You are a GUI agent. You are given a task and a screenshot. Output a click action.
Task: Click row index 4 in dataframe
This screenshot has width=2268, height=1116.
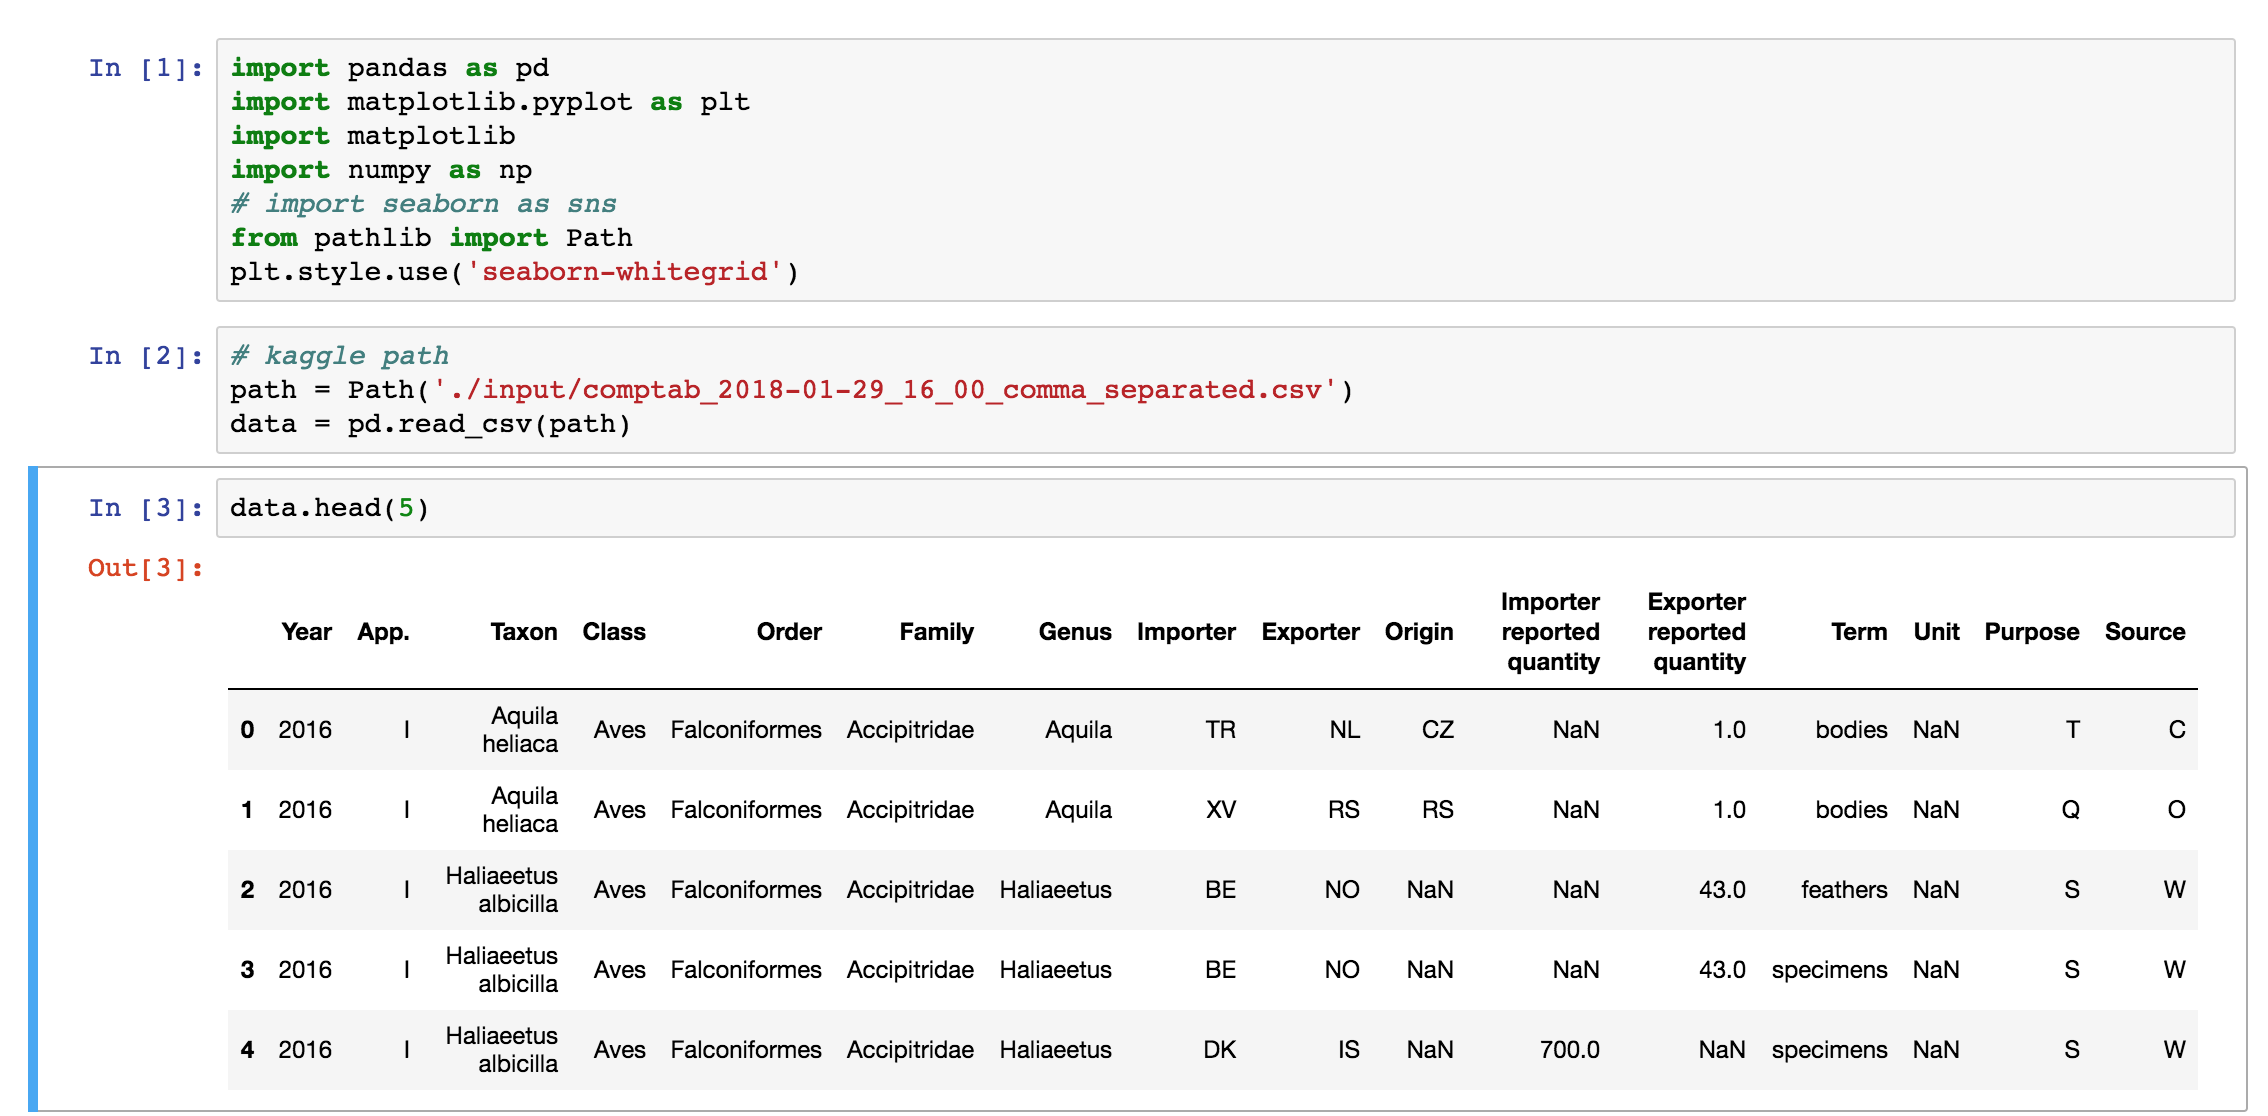tap(247, 1050)
